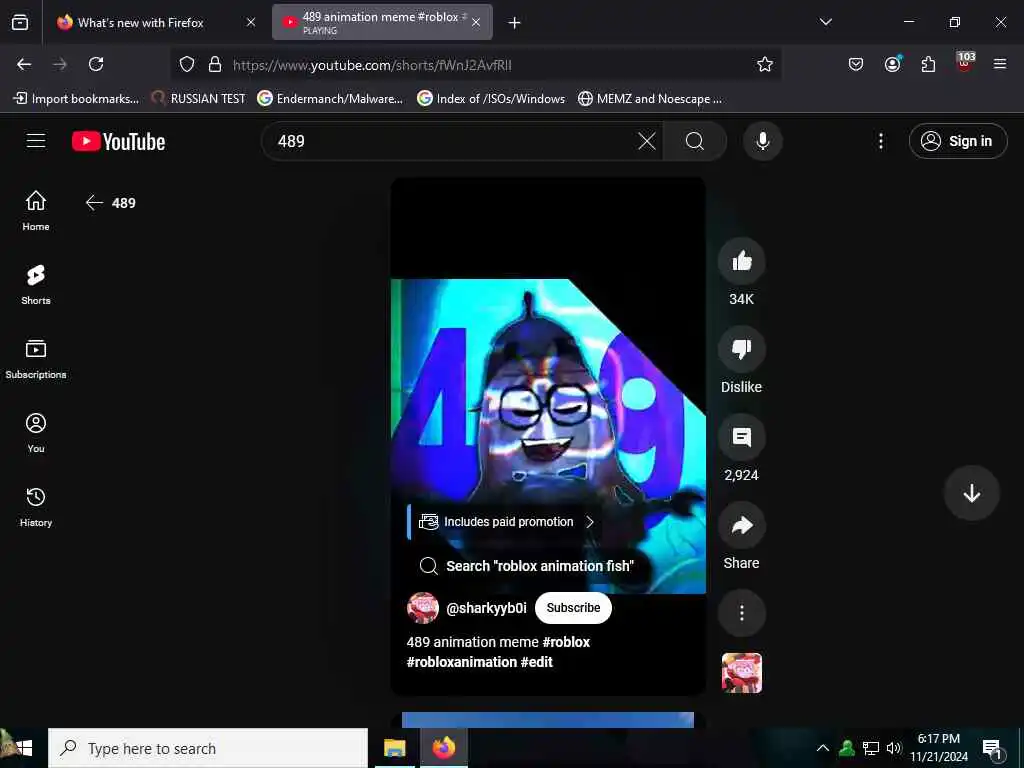Expand Includes paid promotion chevron
1024x768 pixels.
(590, 522)
